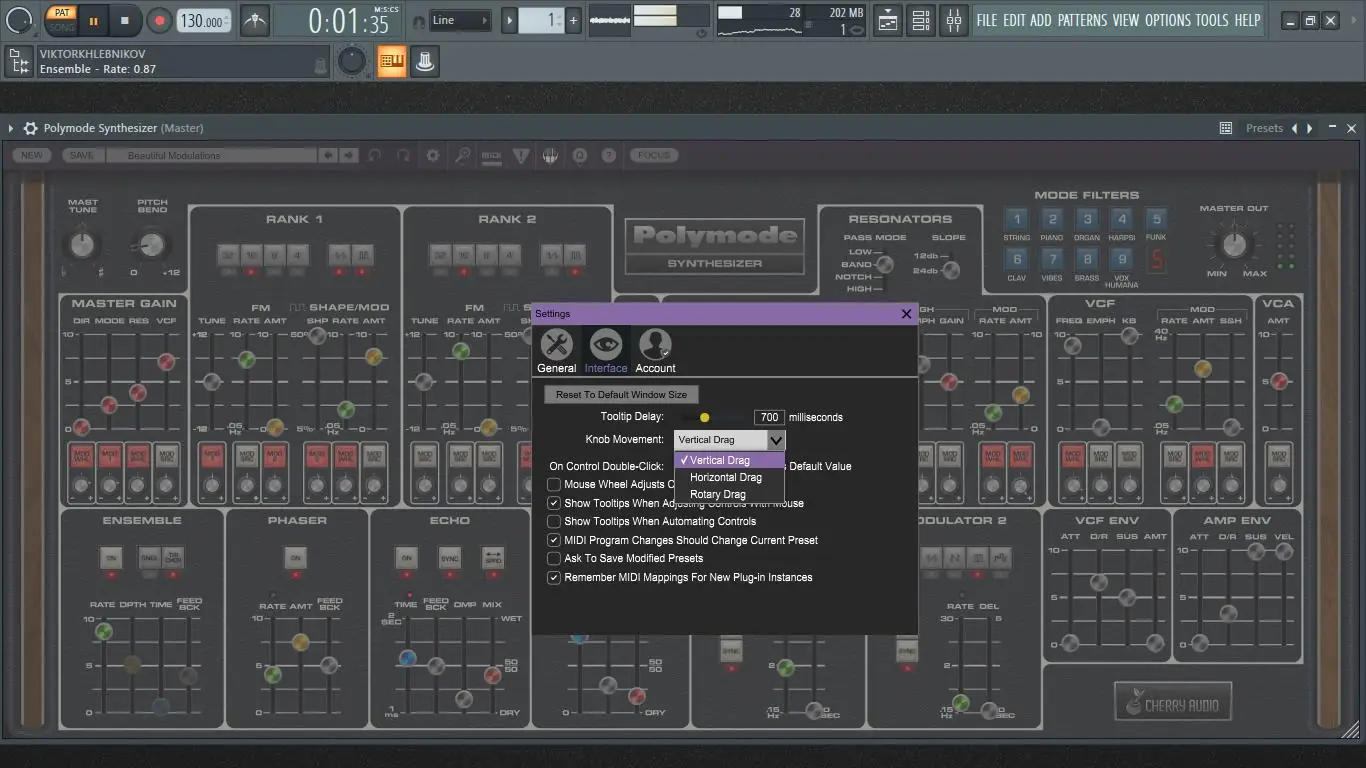Click the MASTER OUT volume knob

(x=1235, y=243)
